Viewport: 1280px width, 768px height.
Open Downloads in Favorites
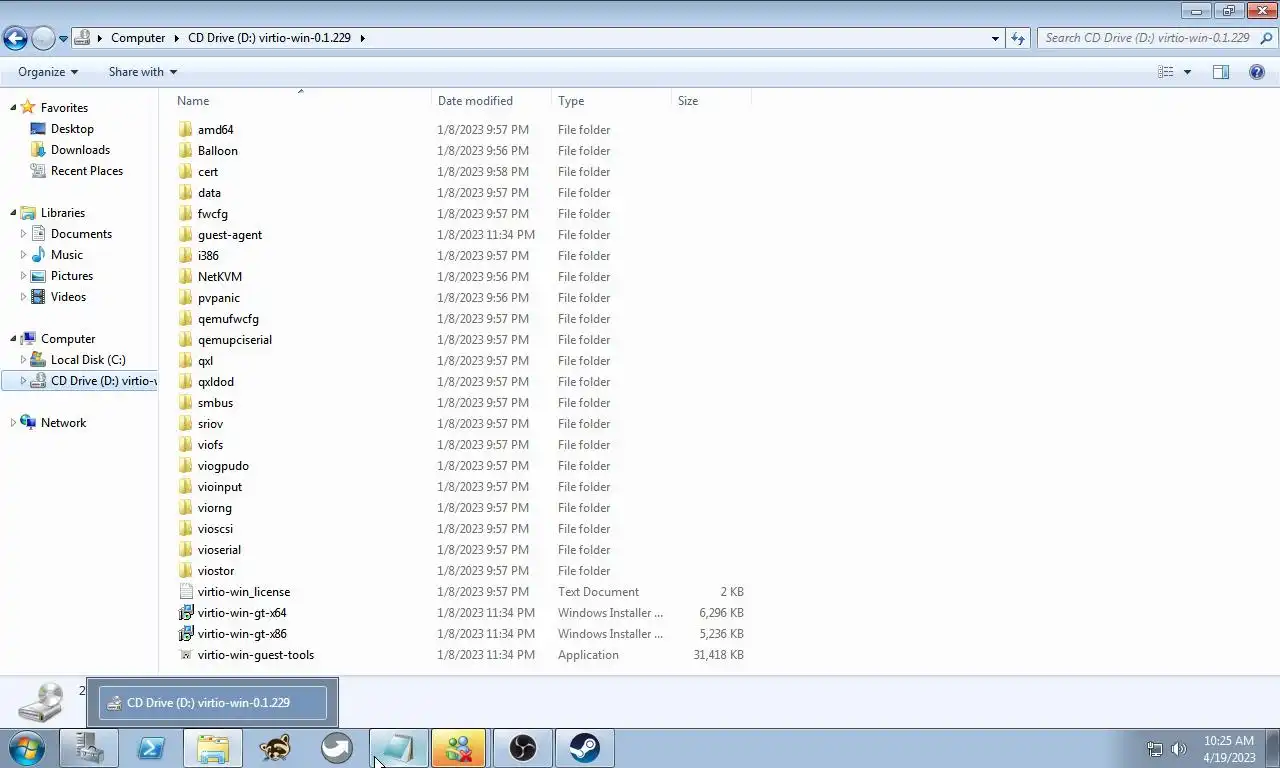click(80, 150)
